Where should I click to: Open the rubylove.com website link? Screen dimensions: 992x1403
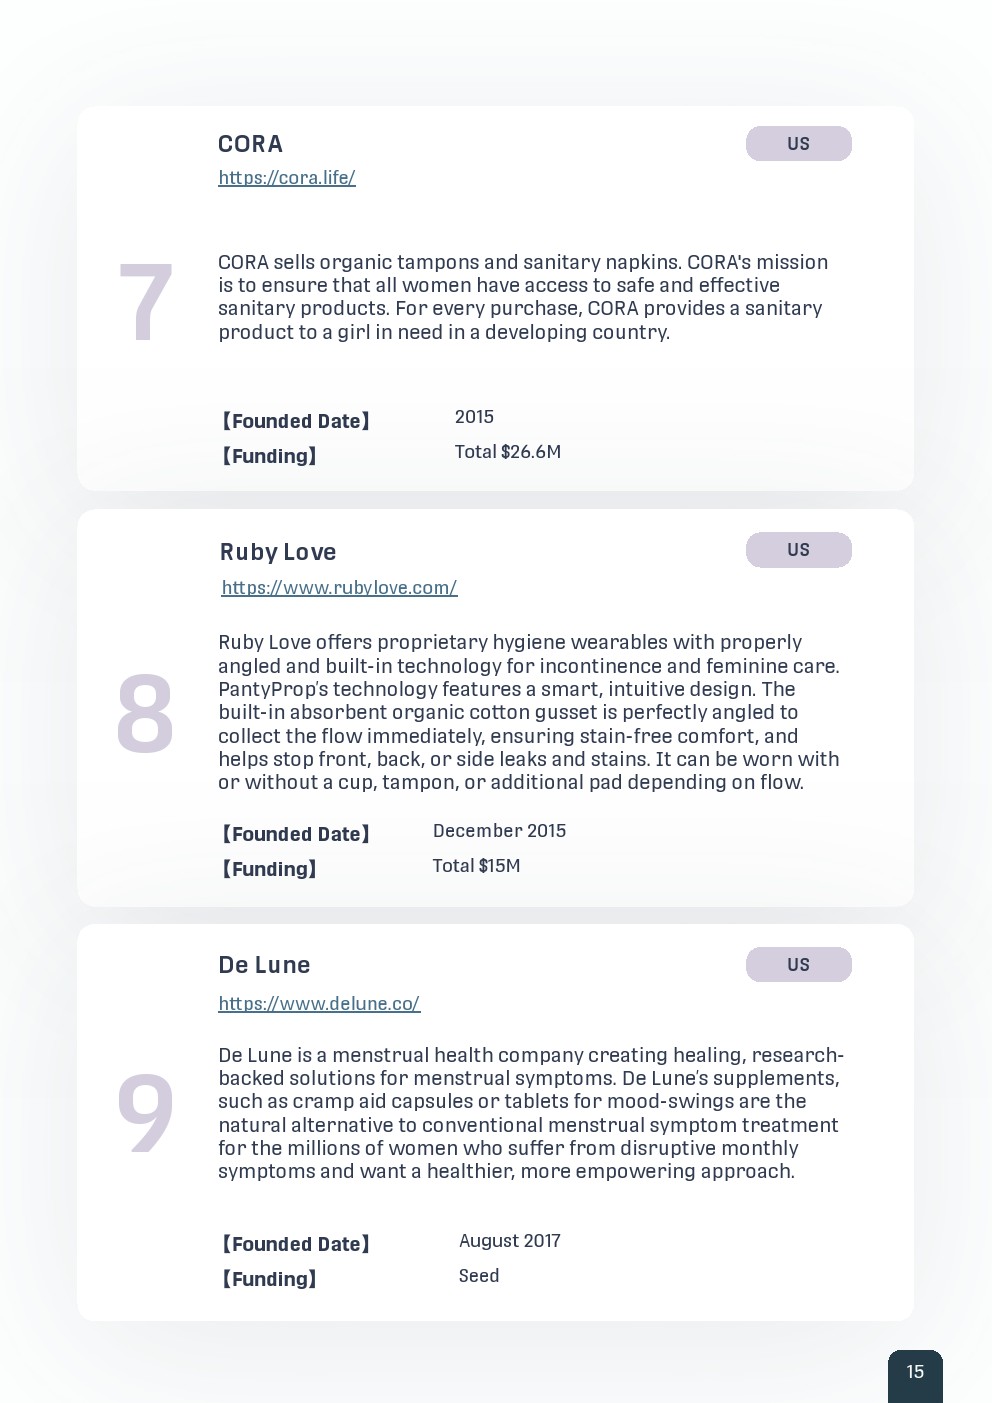pos(339,588)
